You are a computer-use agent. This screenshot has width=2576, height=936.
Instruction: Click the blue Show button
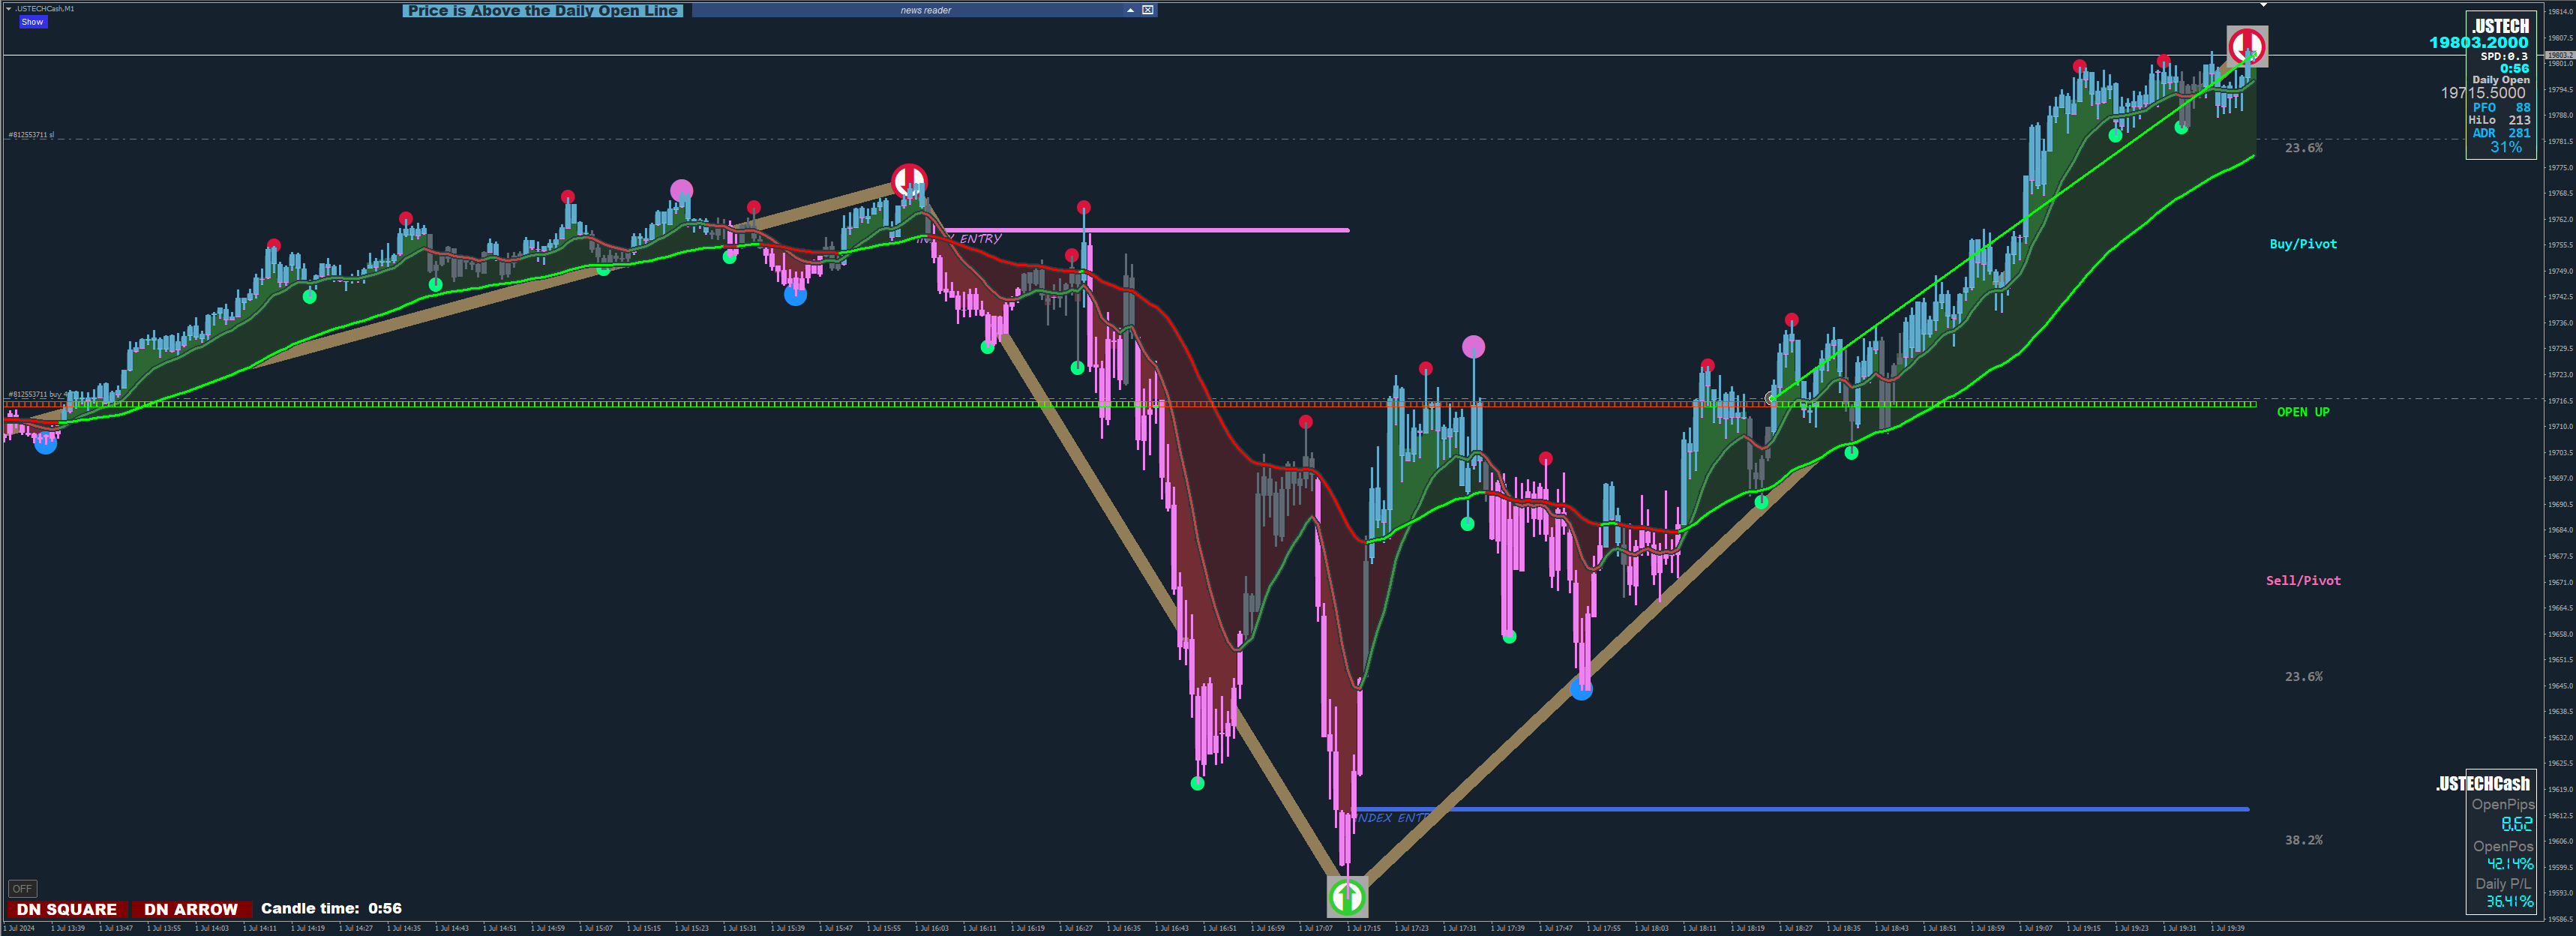pyautogui.click(x=32, y=22)
